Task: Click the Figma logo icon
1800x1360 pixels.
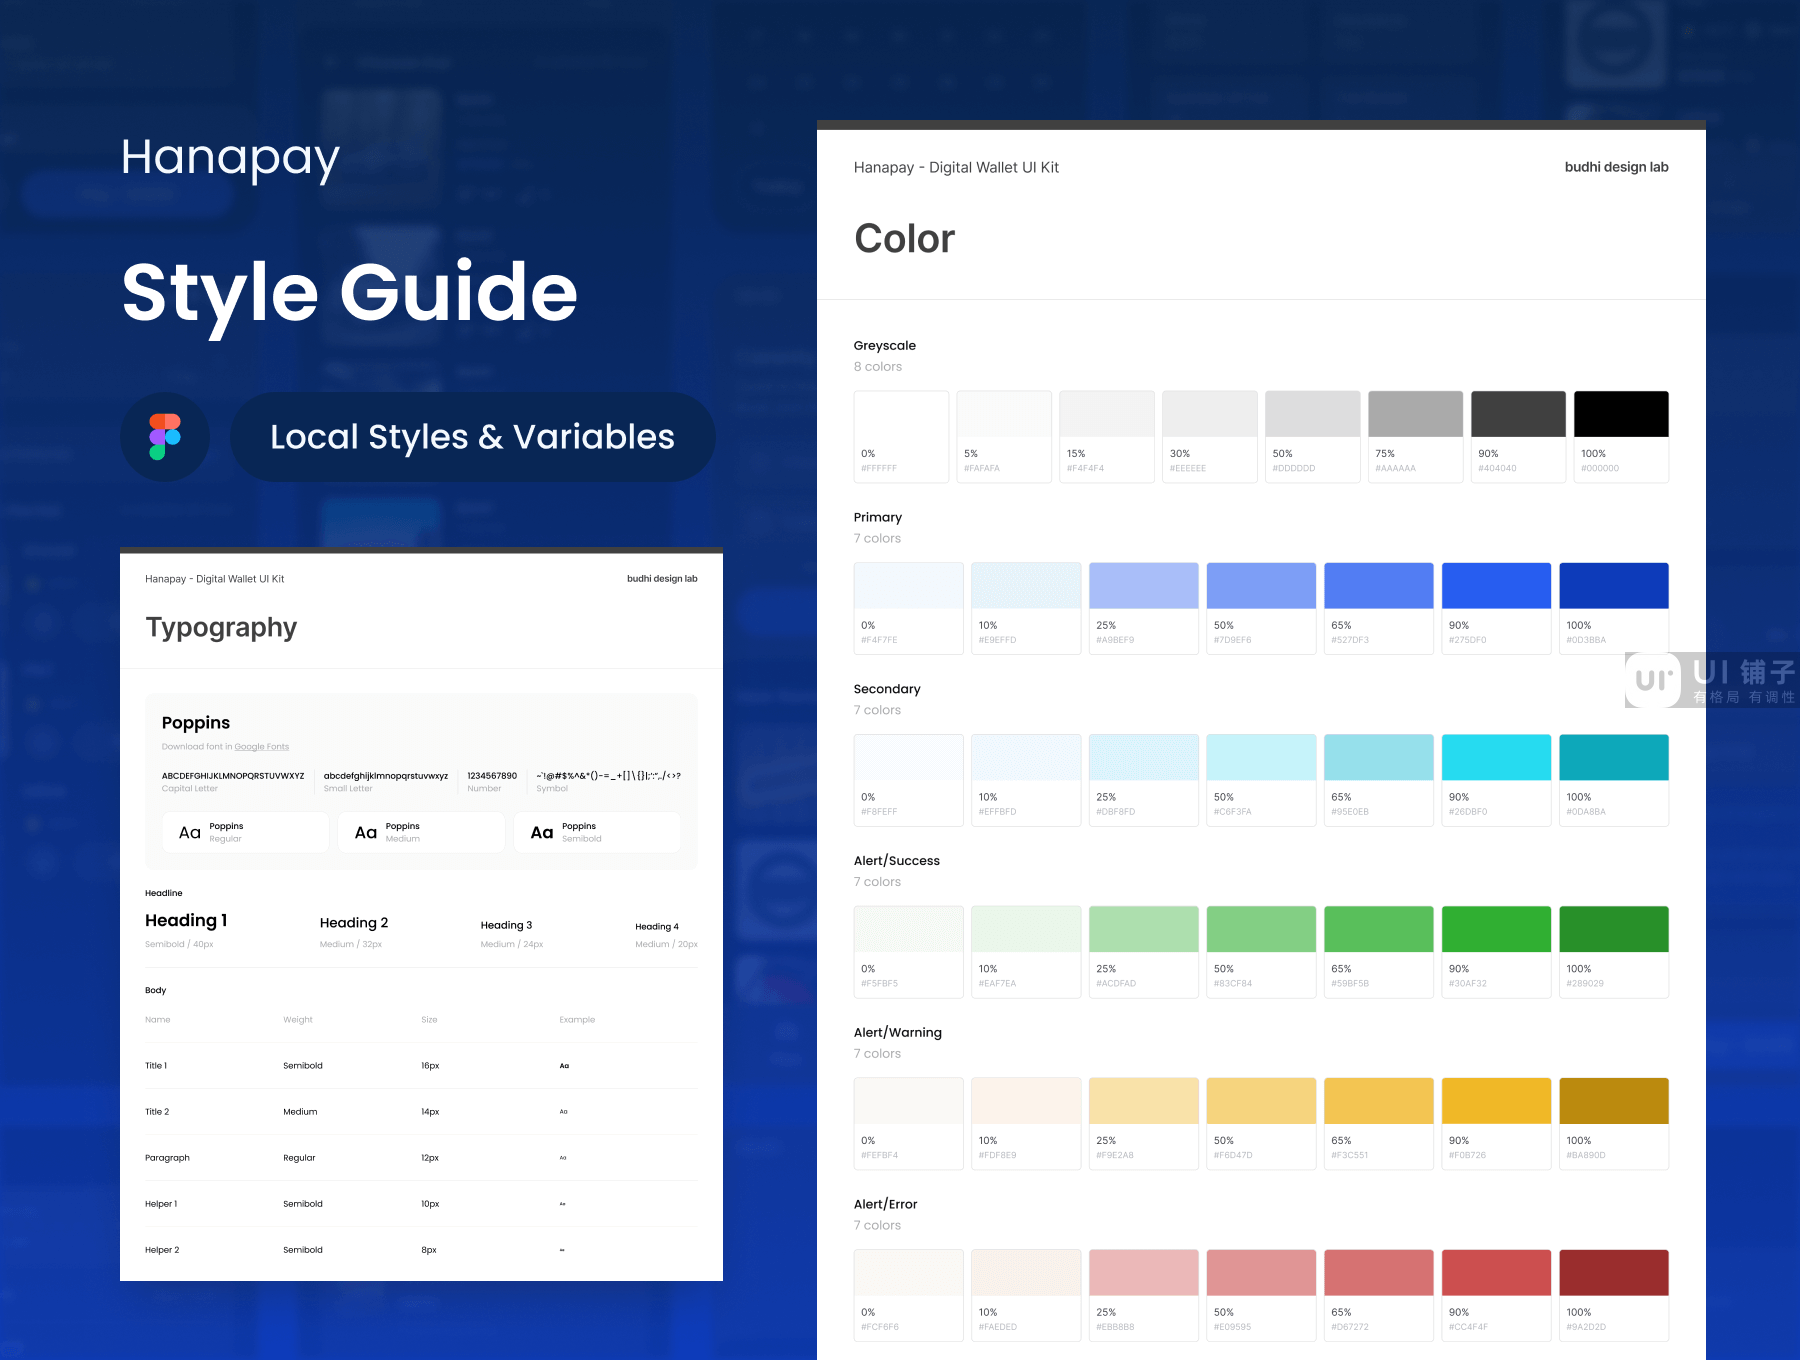Action: 165,437
